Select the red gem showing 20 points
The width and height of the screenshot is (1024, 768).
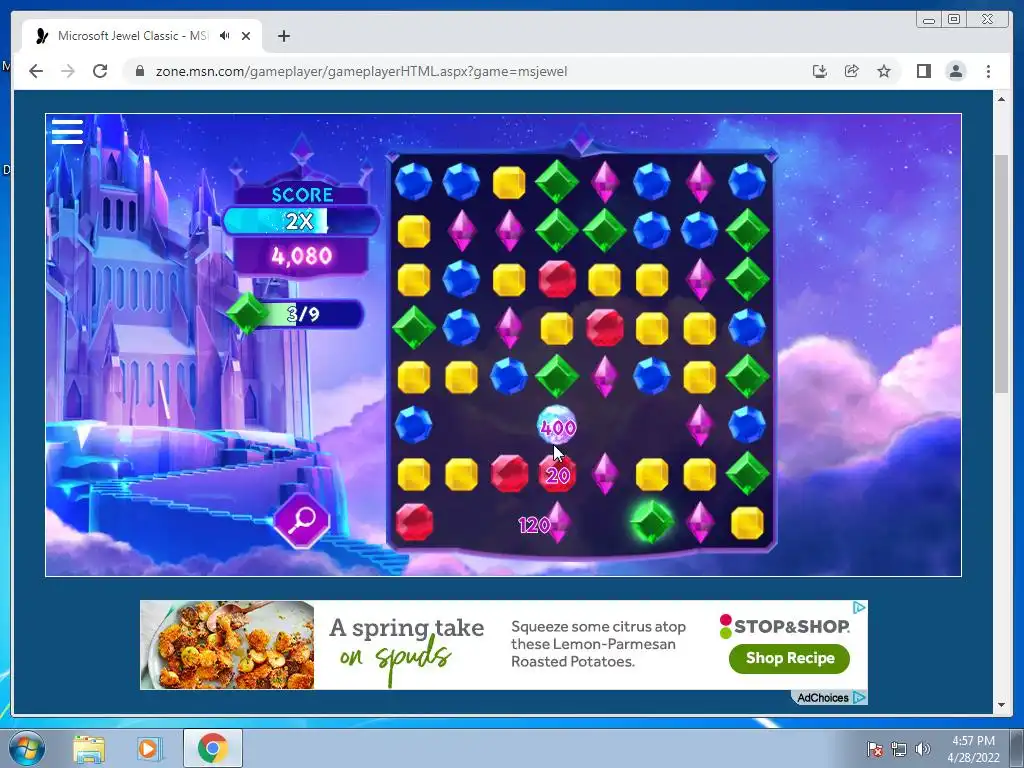(557, 473)
